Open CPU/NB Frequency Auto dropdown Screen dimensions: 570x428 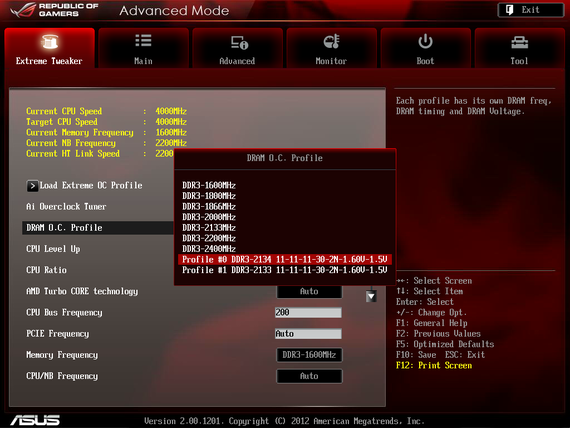(309, 376)
